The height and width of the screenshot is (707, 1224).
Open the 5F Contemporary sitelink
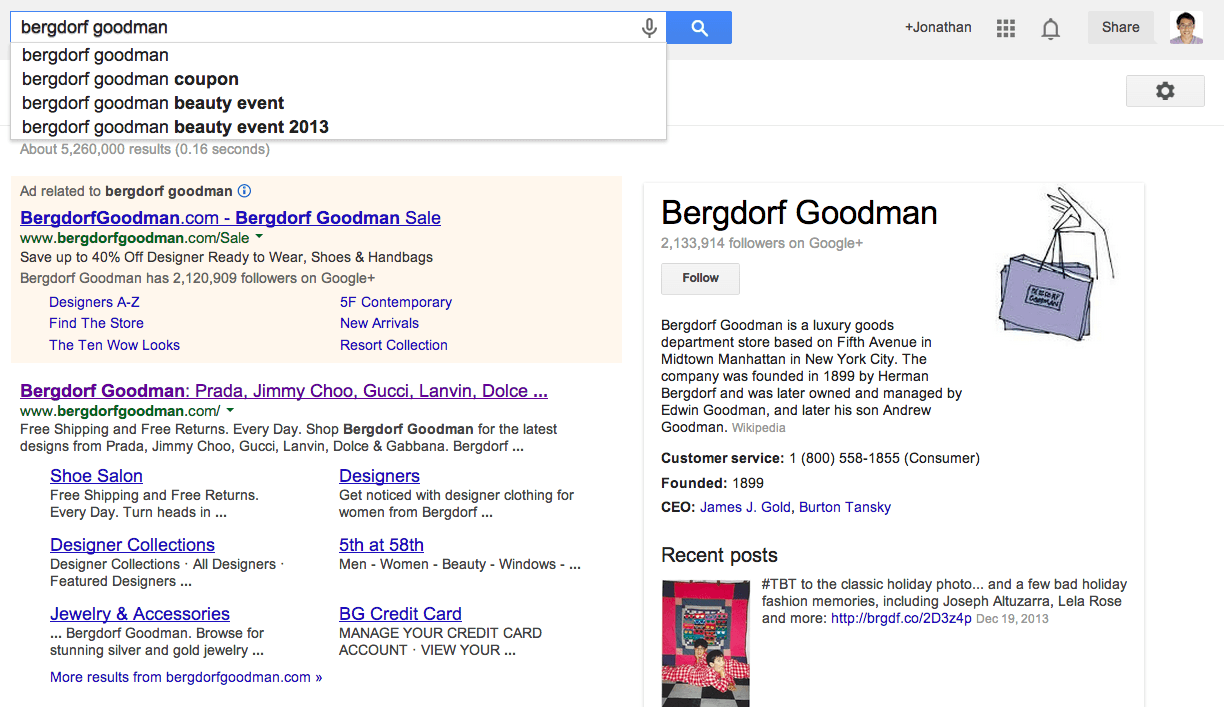tap(396, 302)
